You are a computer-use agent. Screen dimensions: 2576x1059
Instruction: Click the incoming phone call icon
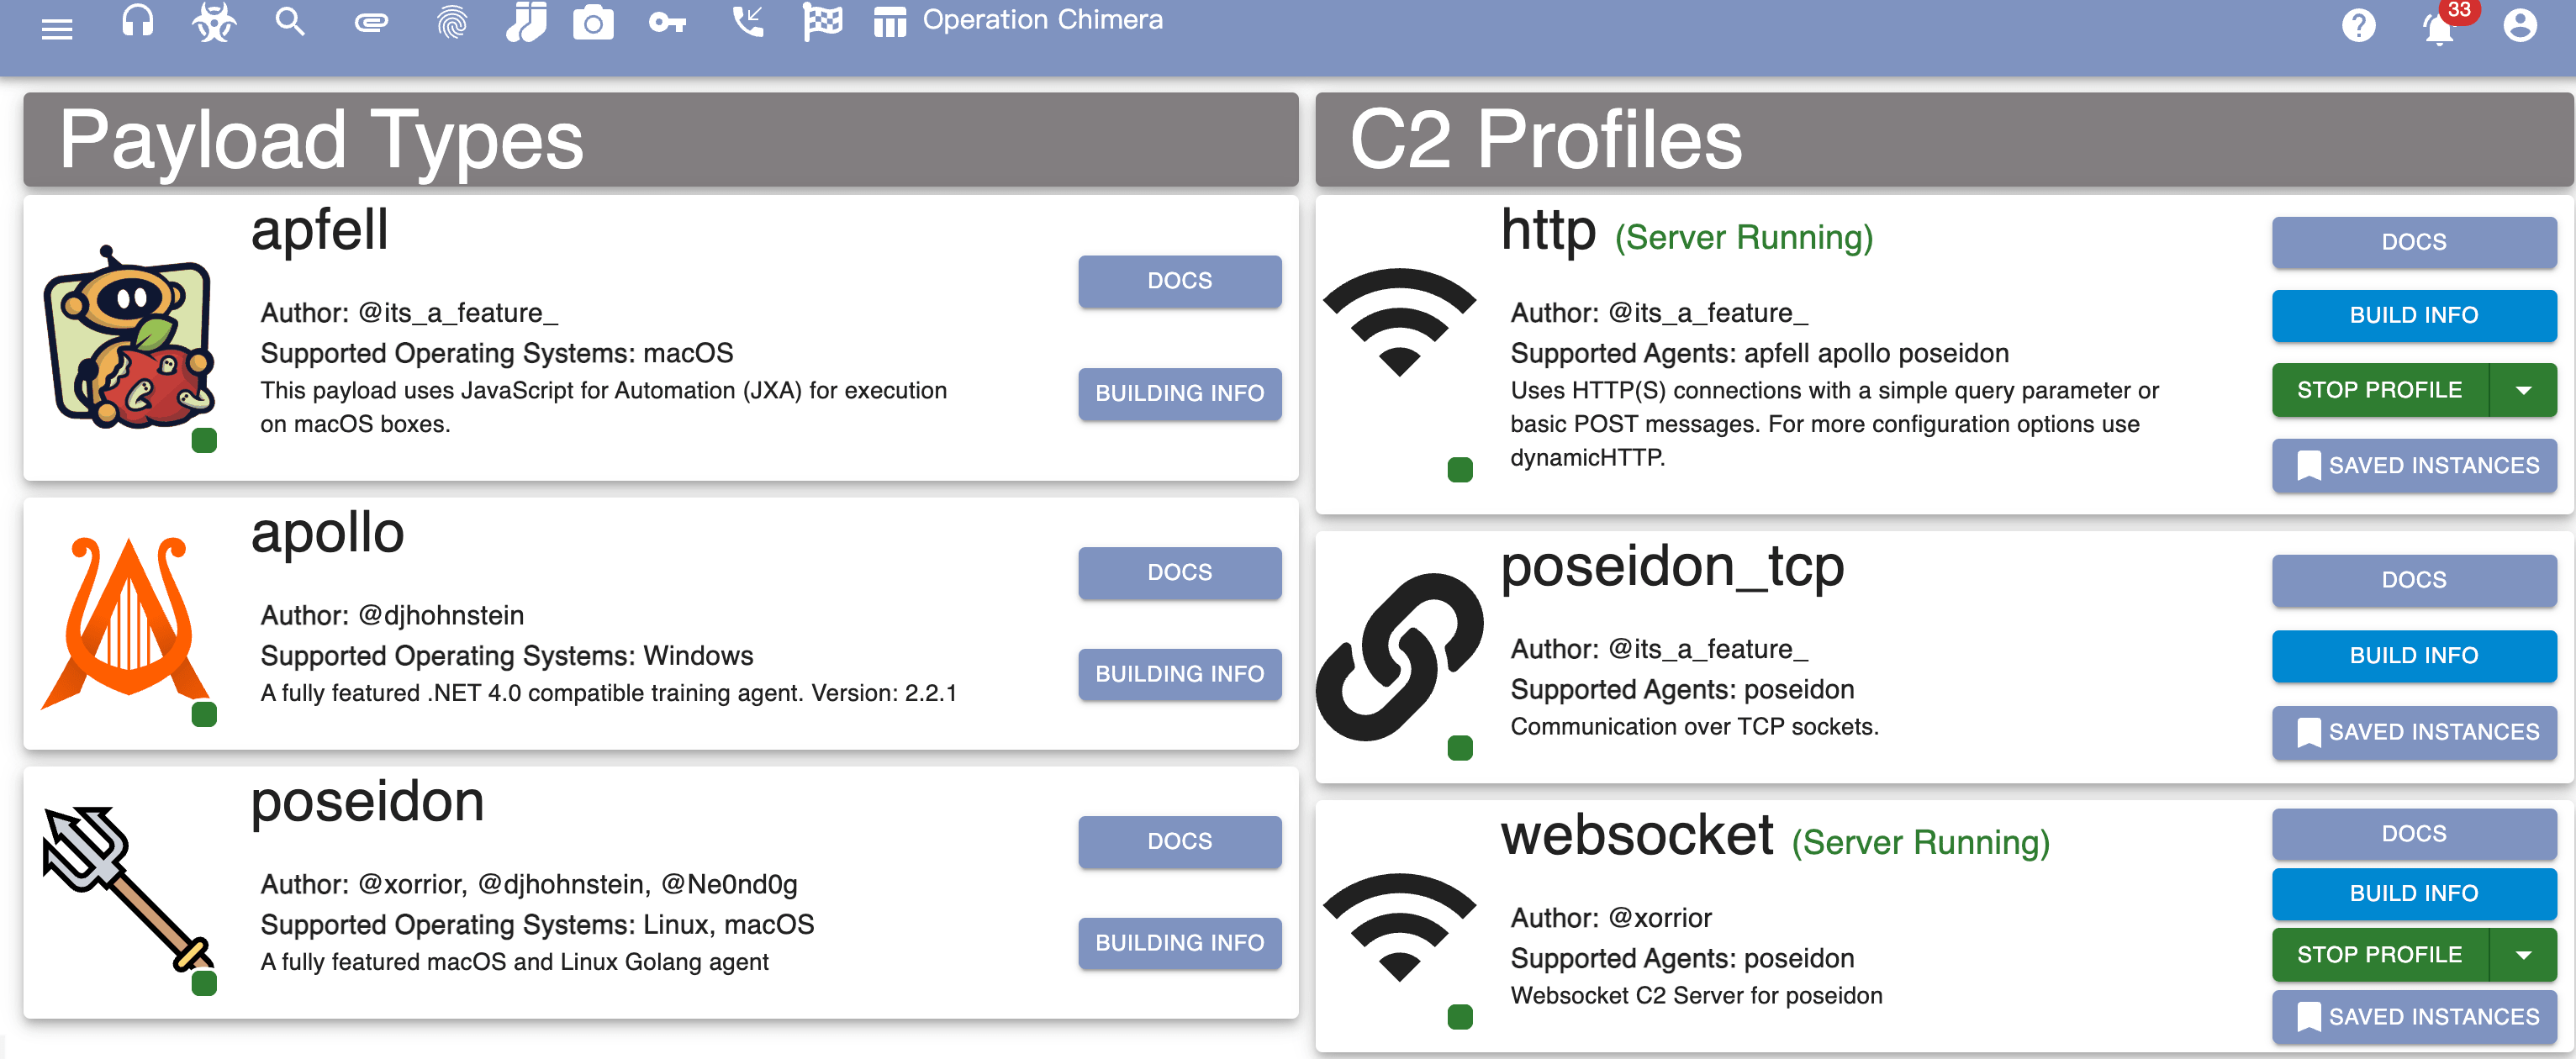click(747, 22)
